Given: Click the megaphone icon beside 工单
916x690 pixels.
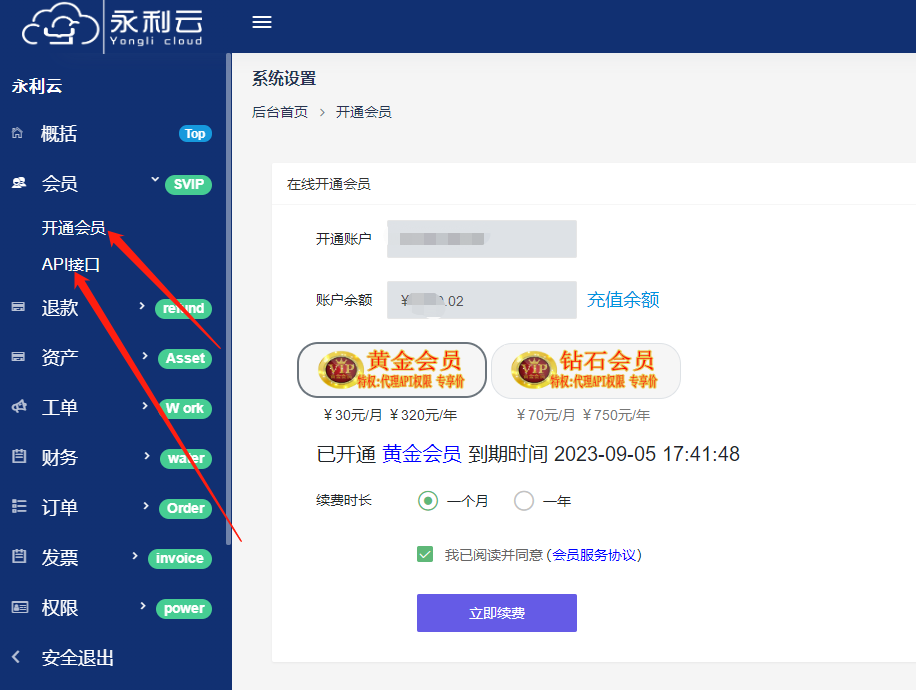Looking at the screenshot, I should tap(18, 407).
